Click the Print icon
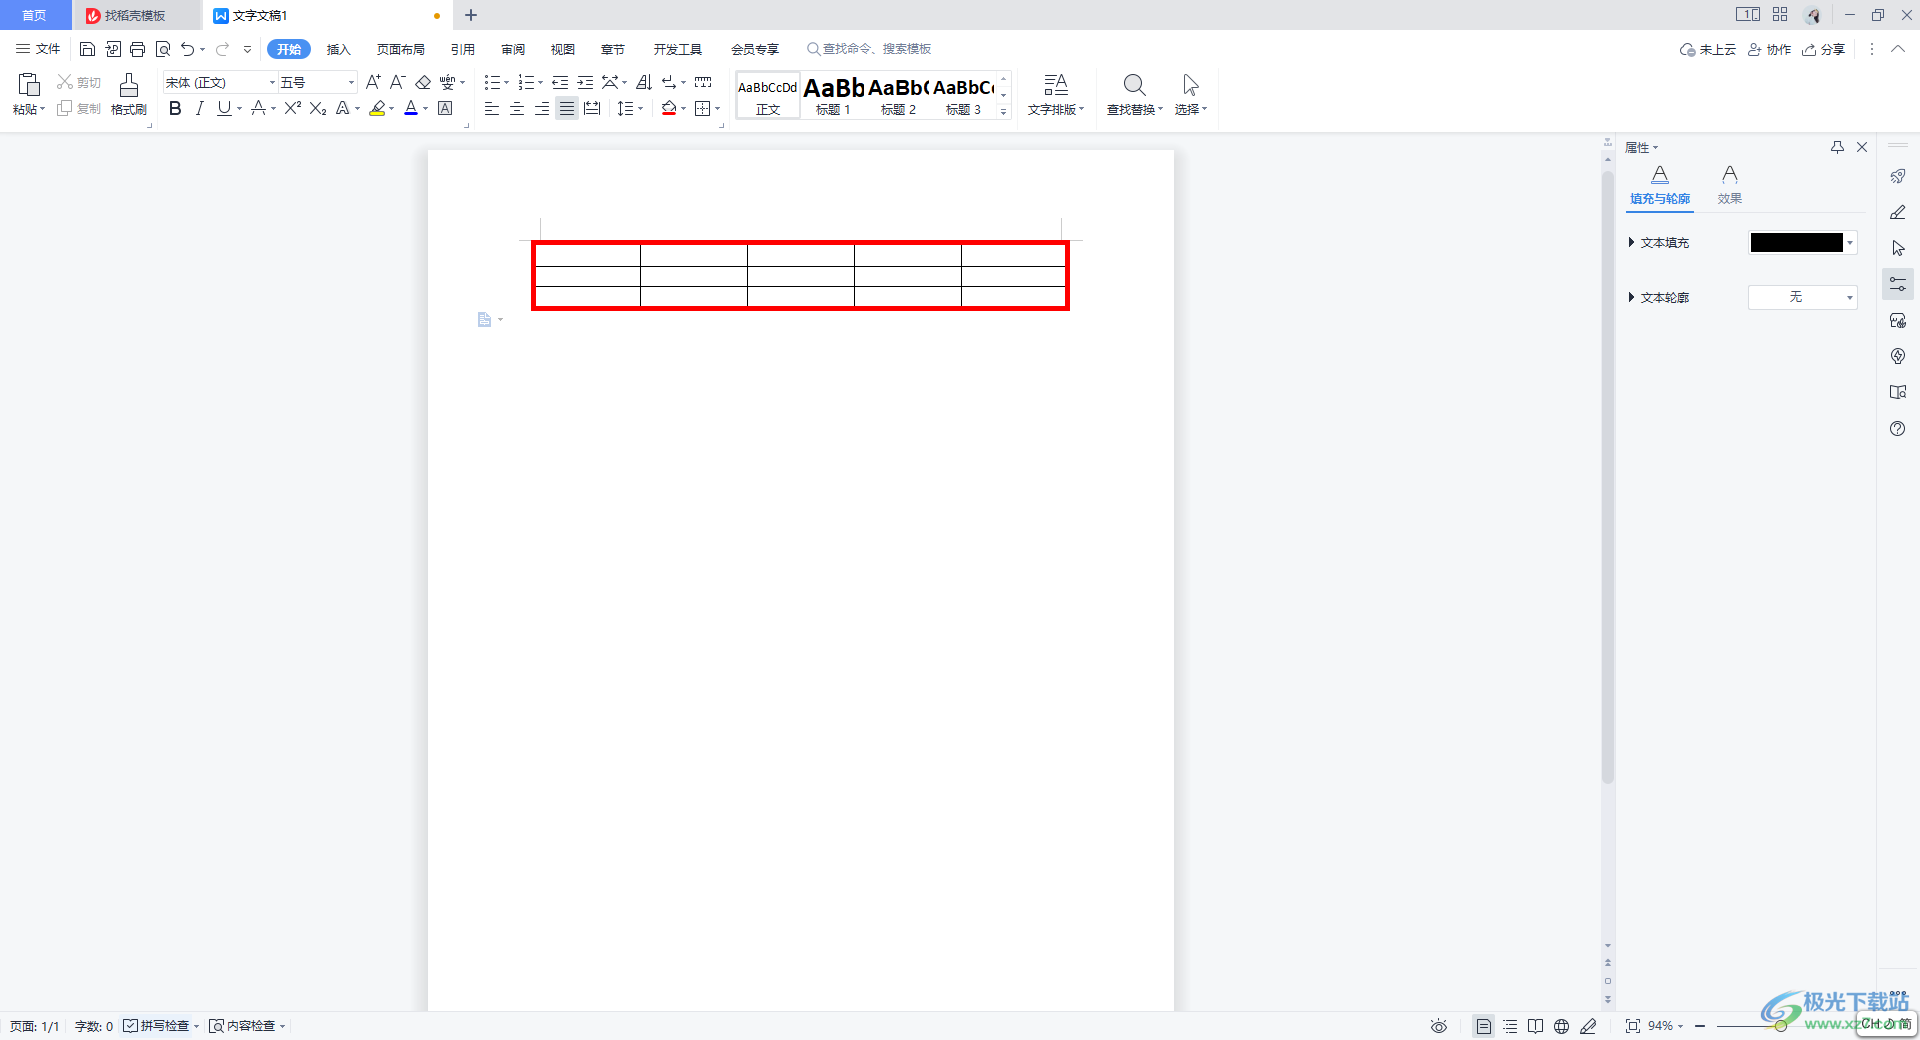 (138, 49)
